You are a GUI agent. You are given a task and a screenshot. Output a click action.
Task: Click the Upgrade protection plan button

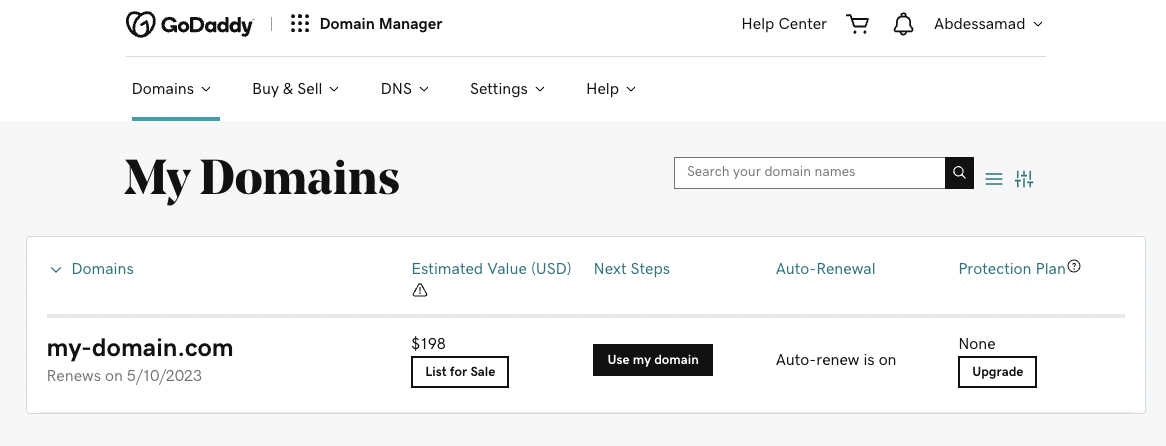pos(997,372)
